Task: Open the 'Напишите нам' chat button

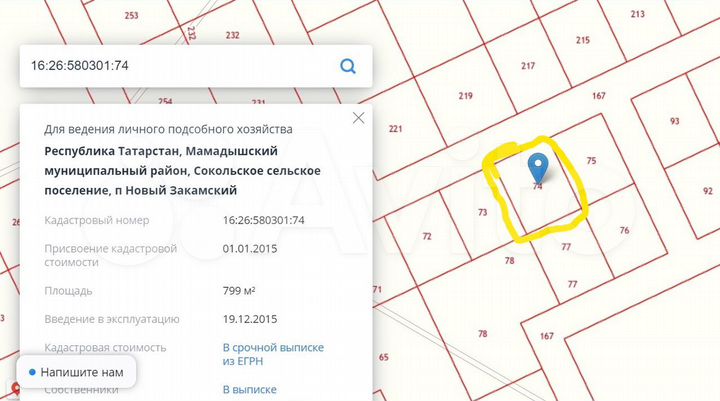Action: (76, 372)
